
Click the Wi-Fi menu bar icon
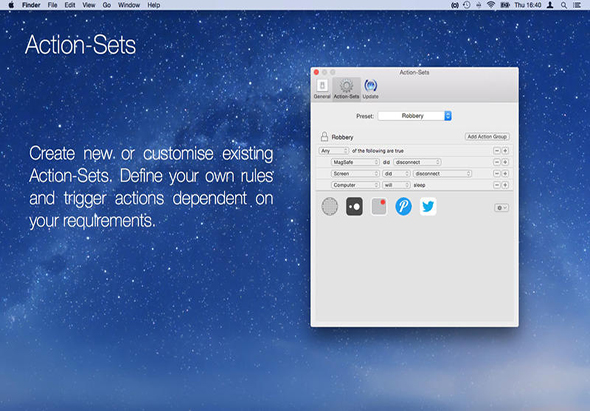[x=491, y=5]
